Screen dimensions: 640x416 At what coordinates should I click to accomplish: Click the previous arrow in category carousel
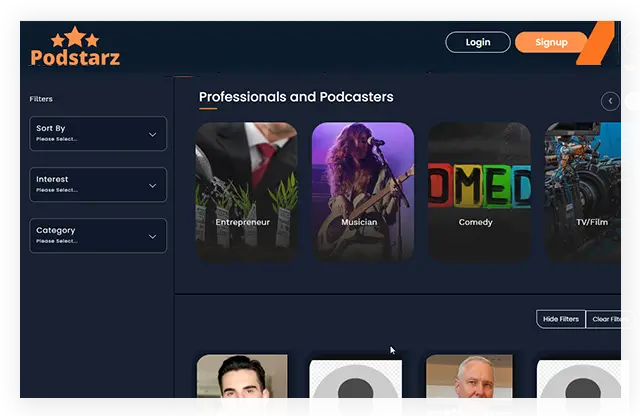pyautogui.click(x=610, y=101)
